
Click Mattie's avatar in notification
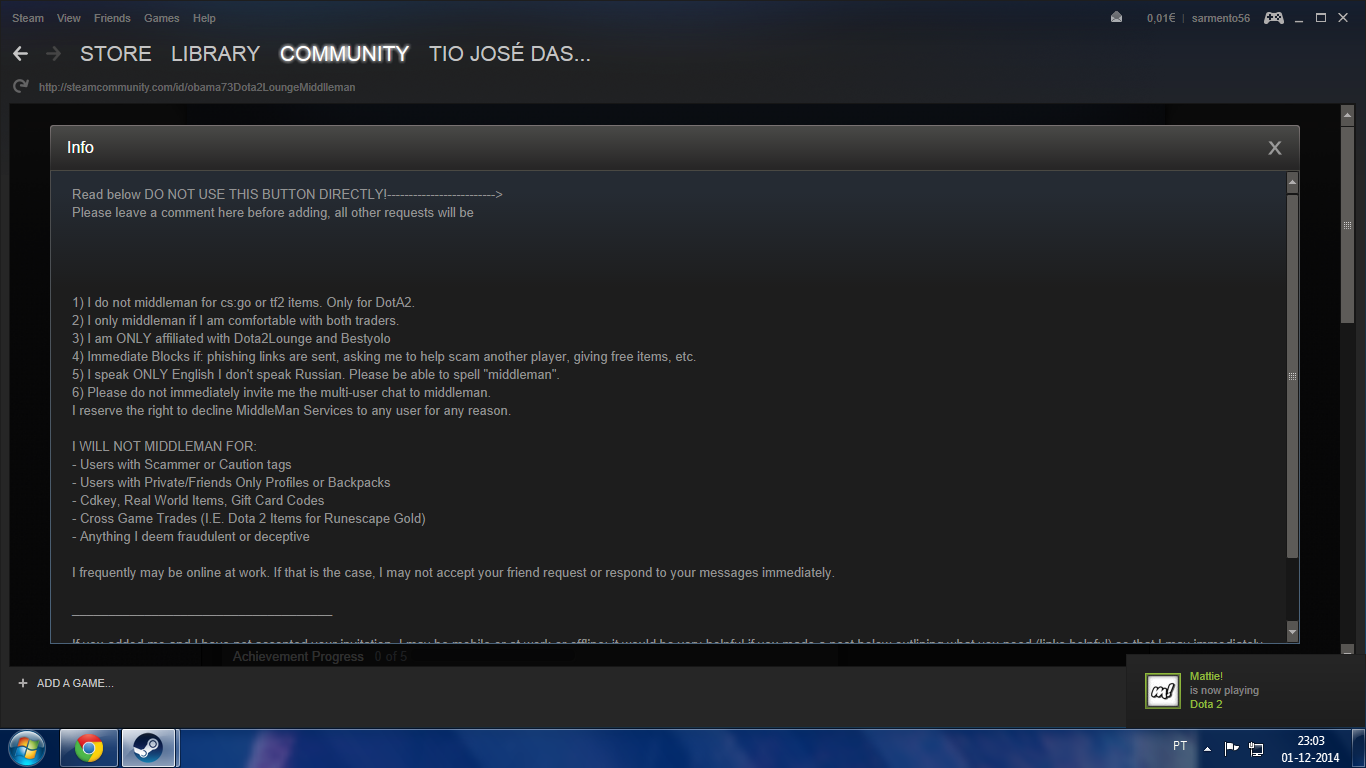(x=1163, y=690)
